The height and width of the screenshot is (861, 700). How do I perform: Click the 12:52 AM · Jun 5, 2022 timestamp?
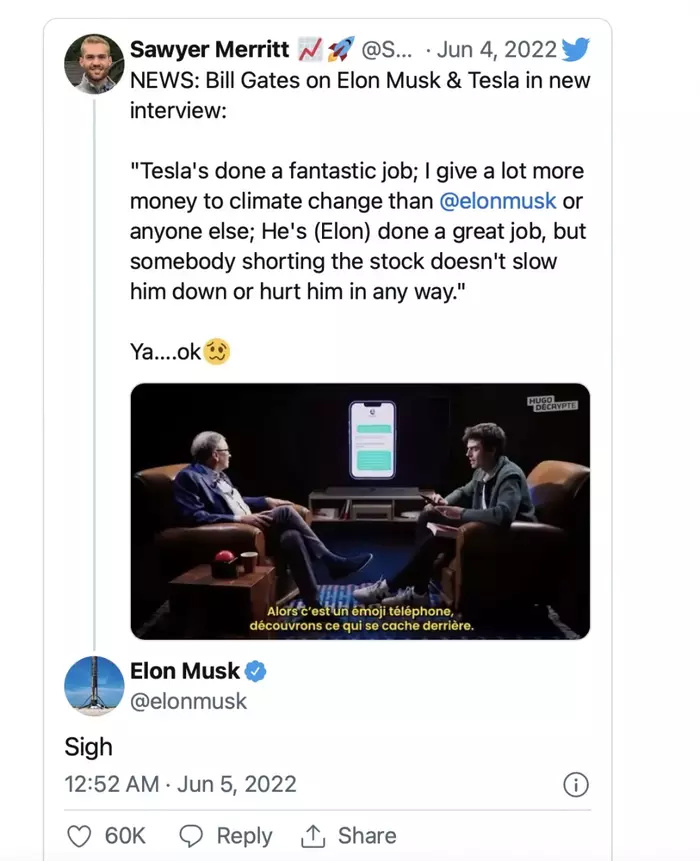[x=180, y=784]
